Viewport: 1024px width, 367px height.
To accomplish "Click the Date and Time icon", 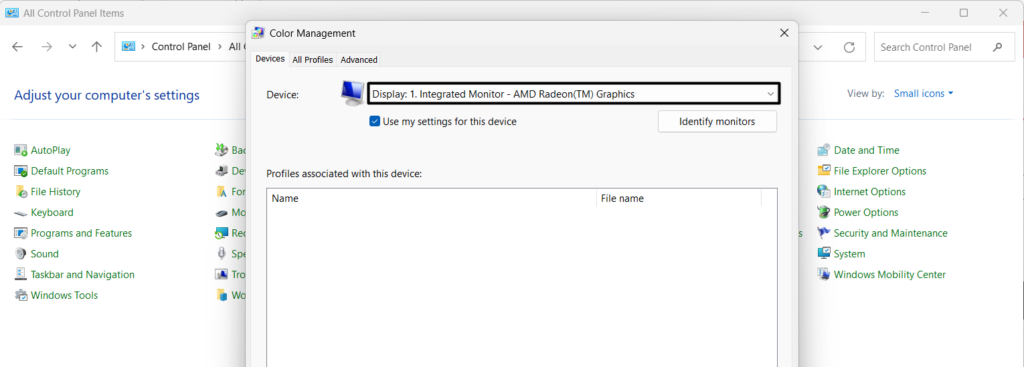I will point(824,150).
